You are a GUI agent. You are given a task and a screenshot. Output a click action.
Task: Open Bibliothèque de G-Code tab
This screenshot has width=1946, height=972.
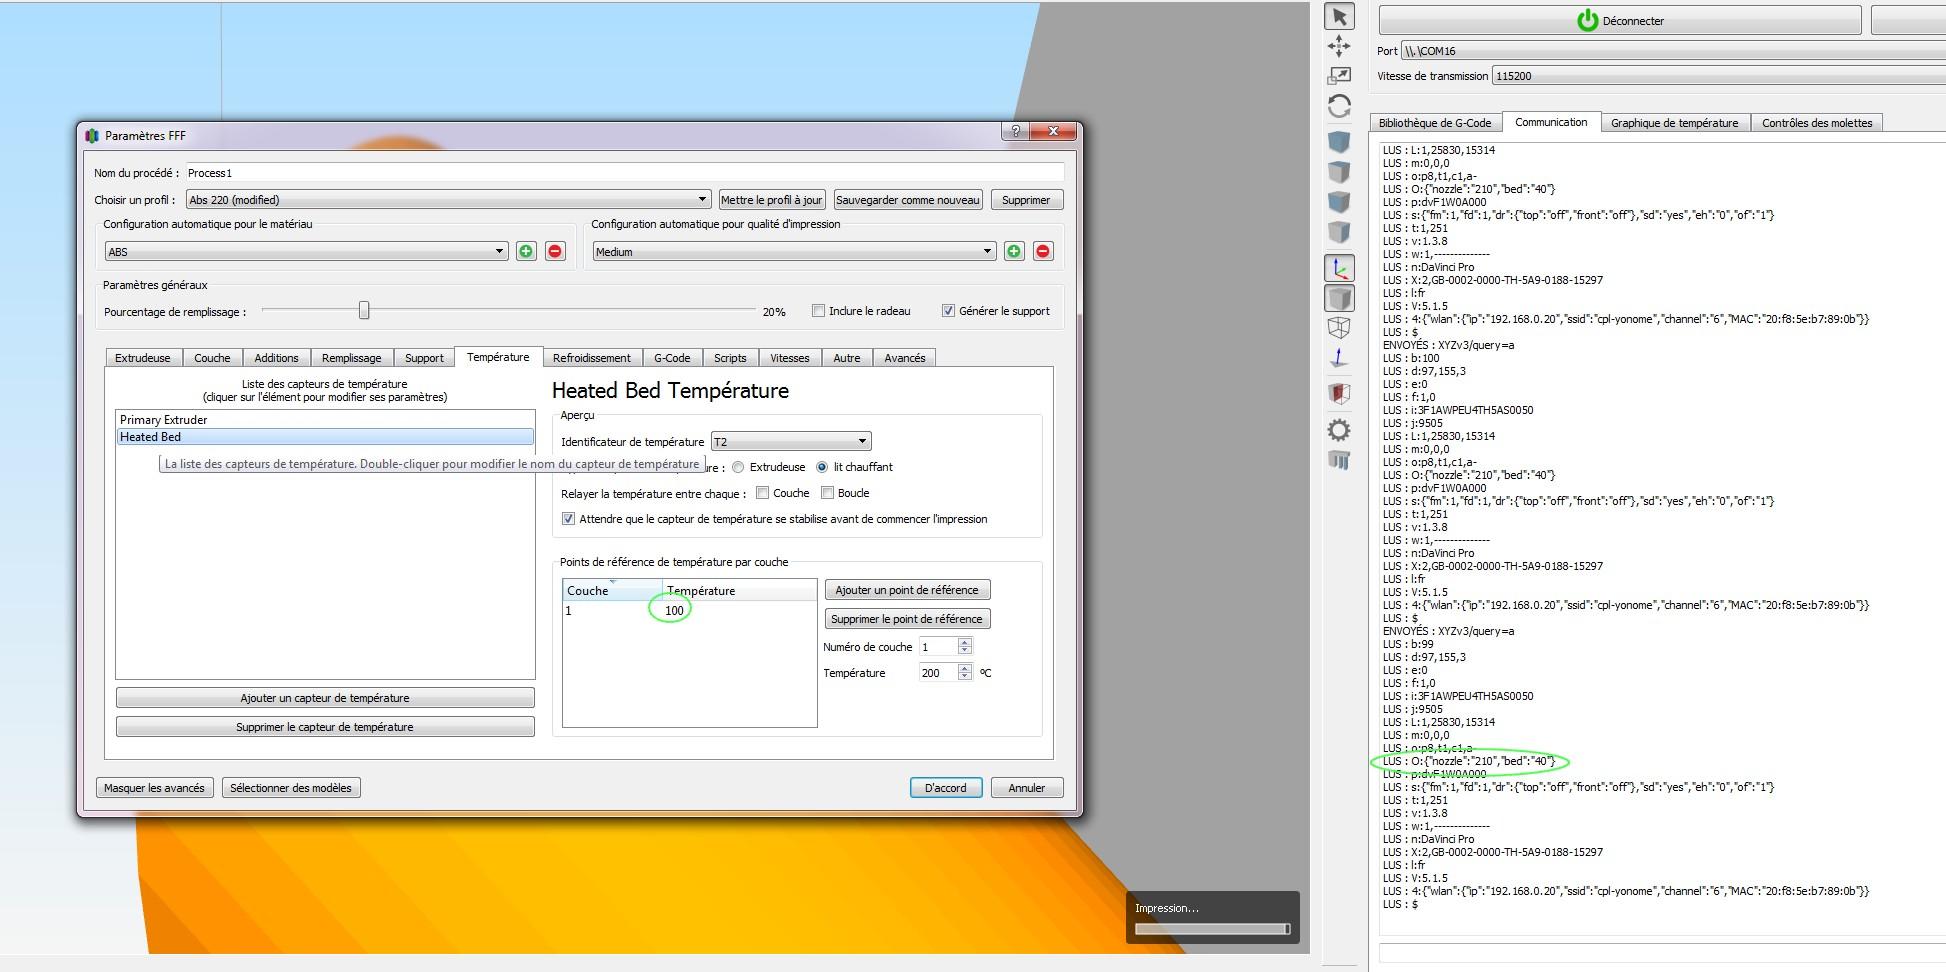(x=1435, y=123)
